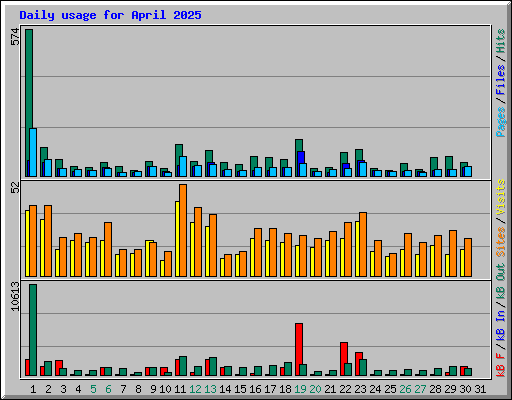Viewport: 512px width, 400px height.
Task: Click the green weekend day label 5
Action: click(x=93, y=389)
